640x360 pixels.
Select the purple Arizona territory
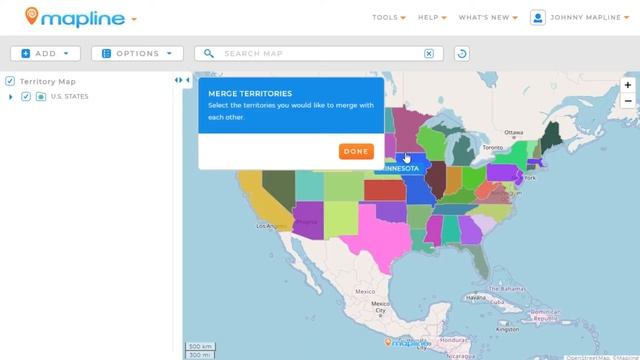(x=308, y=220)
